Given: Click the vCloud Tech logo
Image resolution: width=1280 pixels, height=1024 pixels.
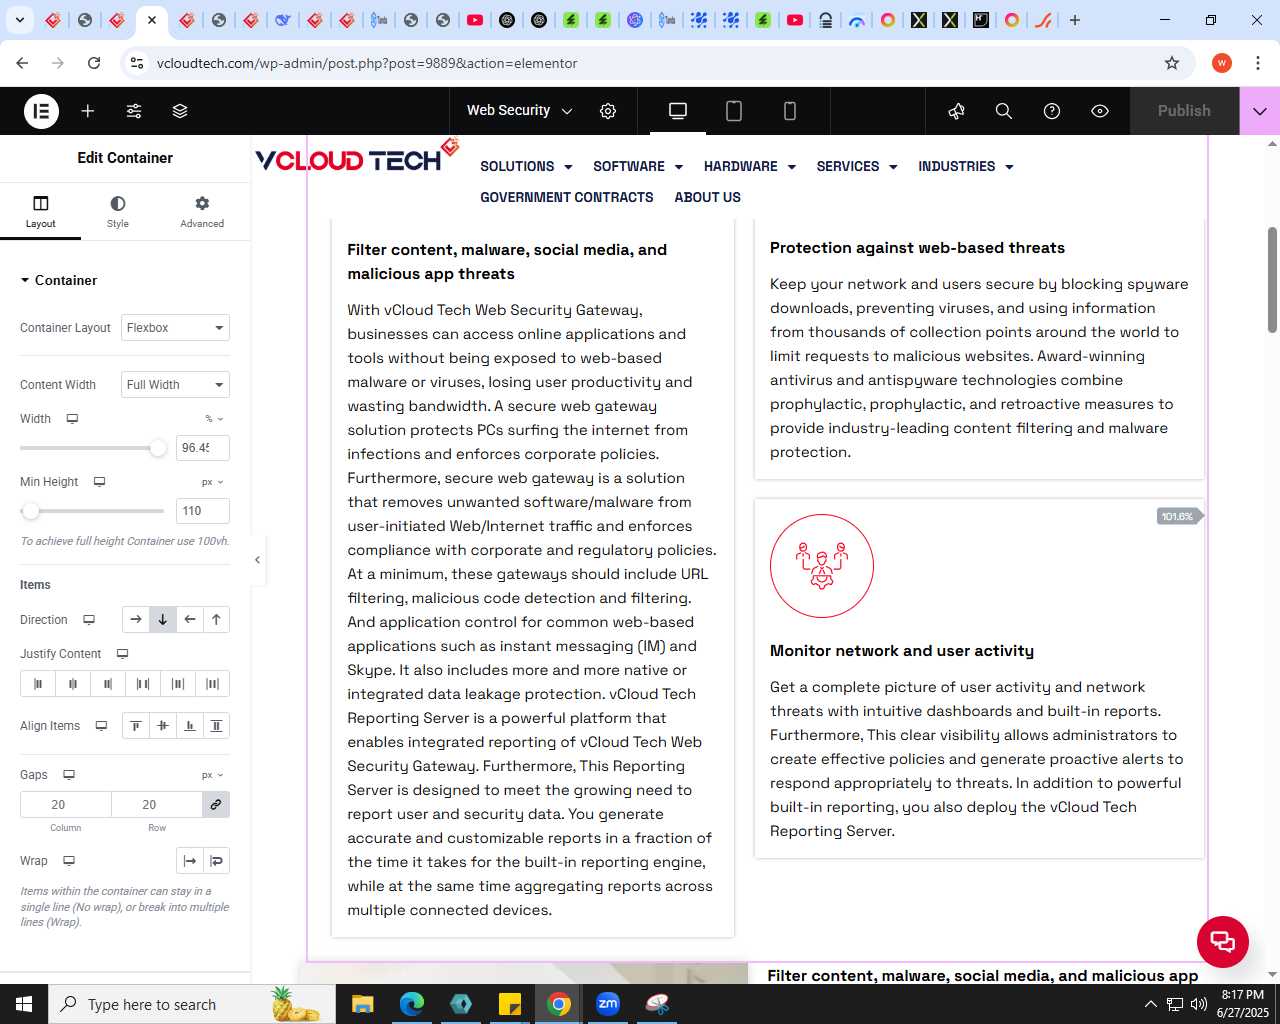Looking at the screenshot, I should click(x=356, y=156).
